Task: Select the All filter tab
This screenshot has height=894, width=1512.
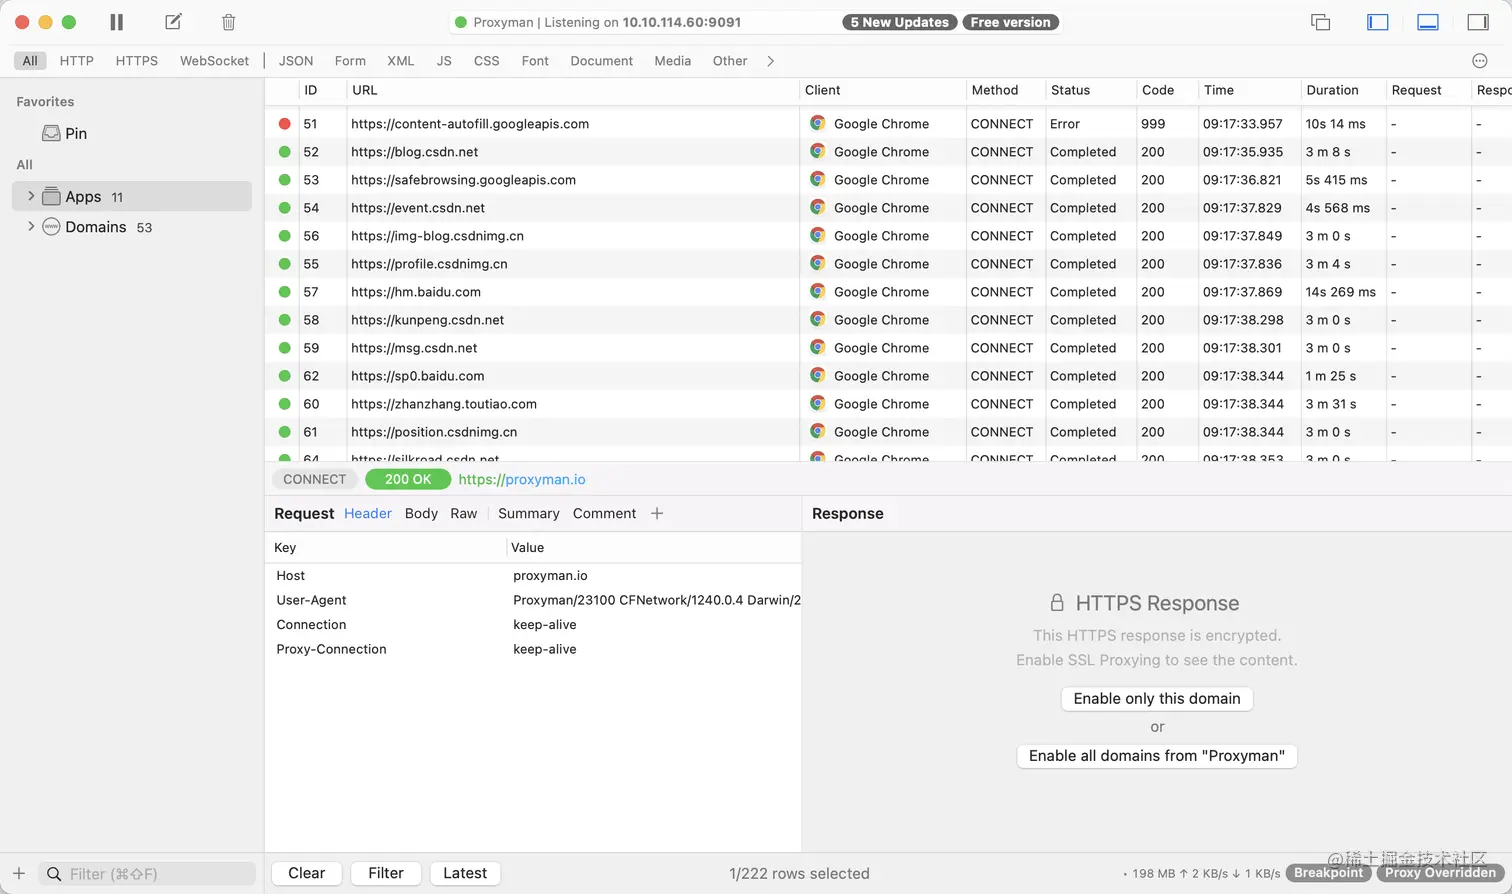Action: pyautogui.click(x=30, y=61)
